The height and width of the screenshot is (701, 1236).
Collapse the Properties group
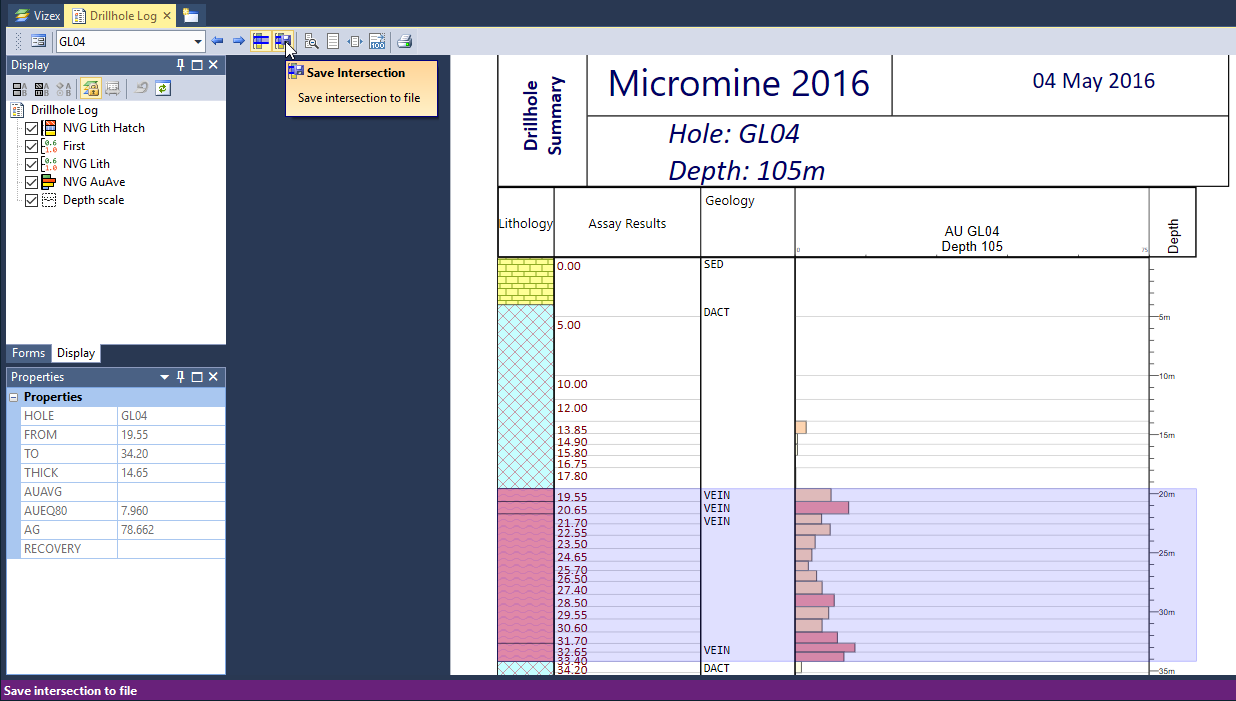(15, 397)
